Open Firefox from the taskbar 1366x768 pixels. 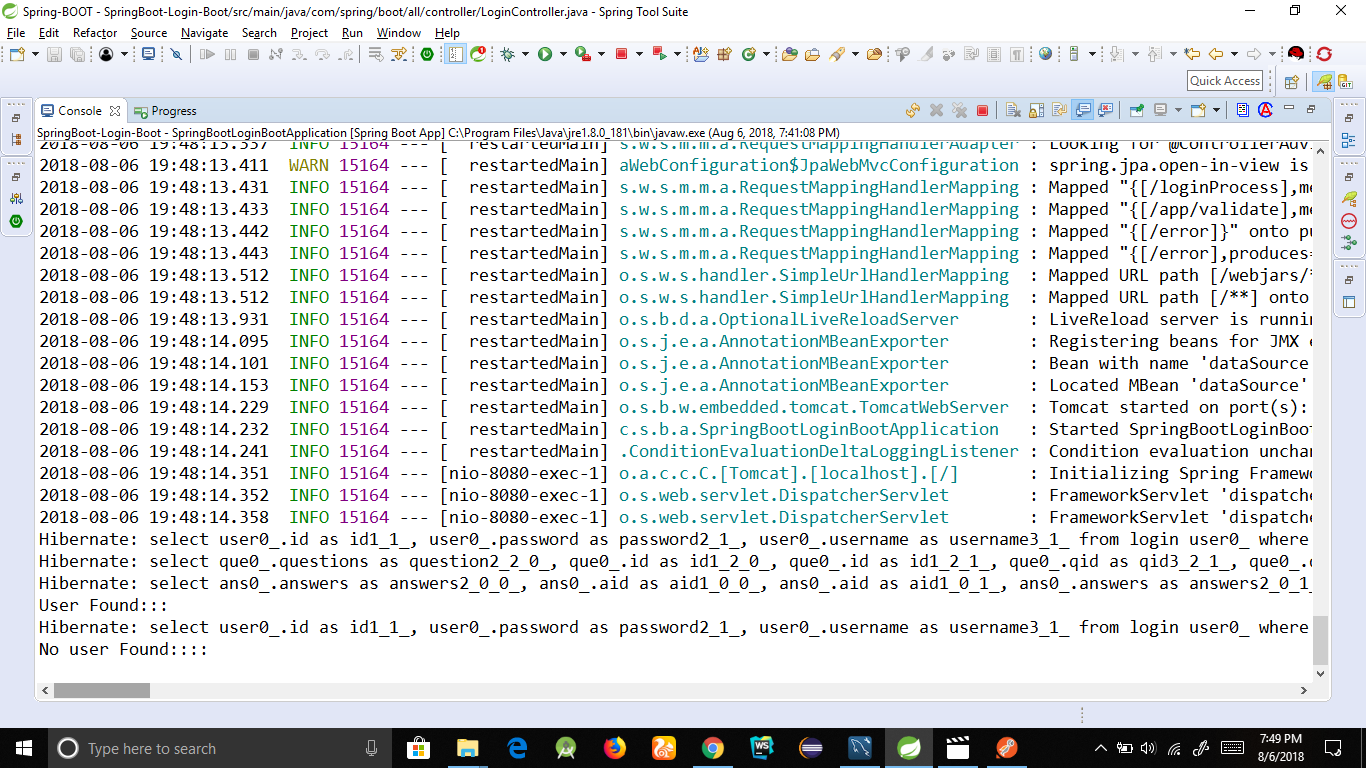(x=614, y=748)
